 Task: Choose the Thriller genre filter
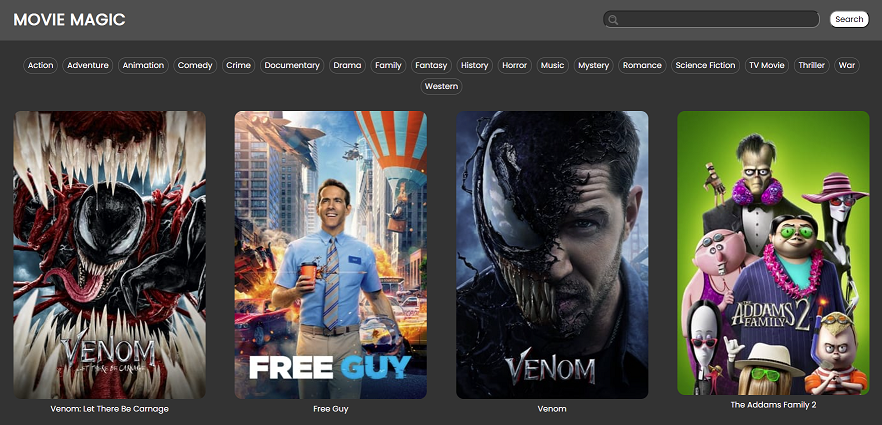(x=812, y=65)
